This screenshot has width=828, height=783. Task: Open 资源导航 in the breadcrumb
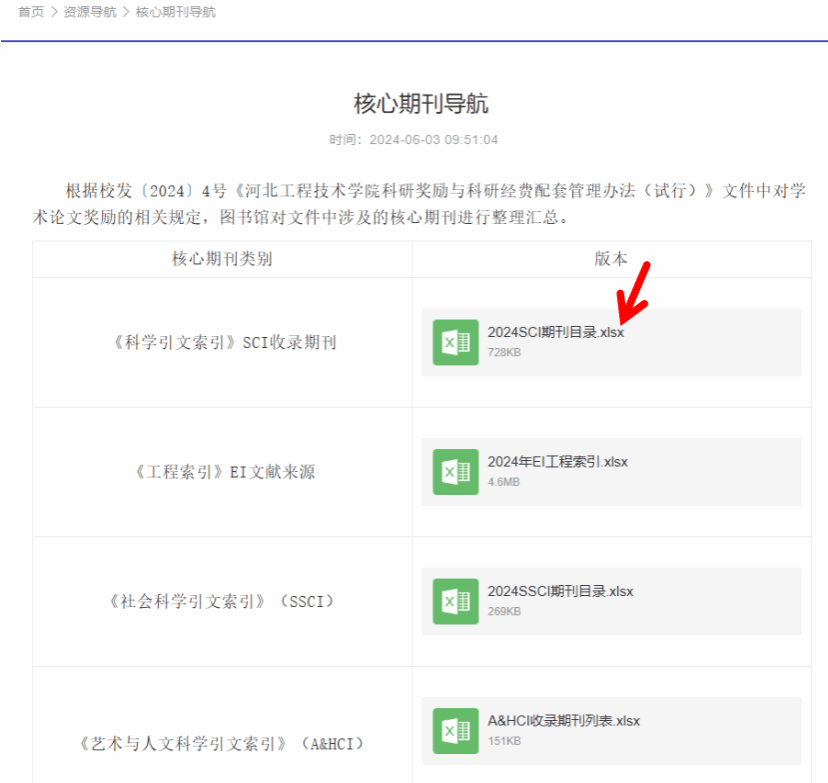coord(90,12)
